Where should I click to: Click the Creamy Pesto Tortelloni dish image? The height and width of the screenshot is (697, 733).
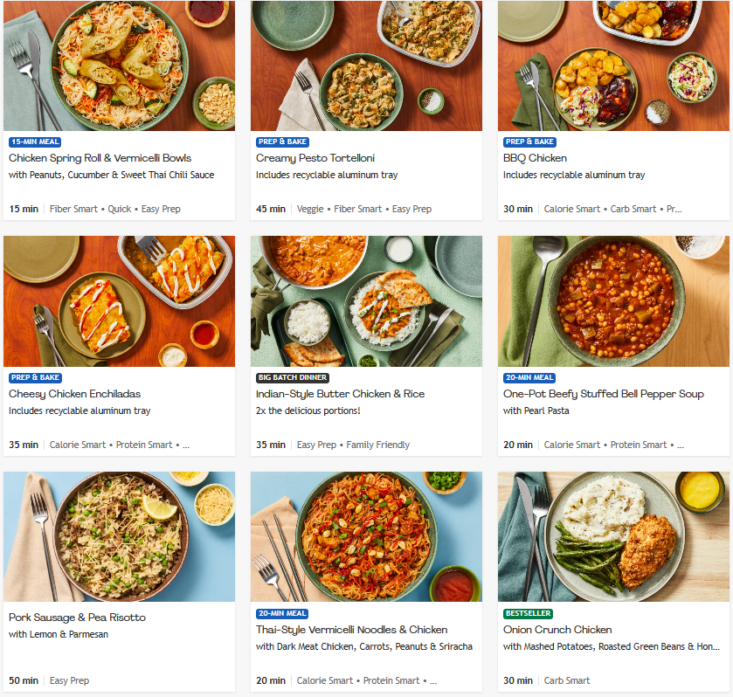tap(366, 65)
